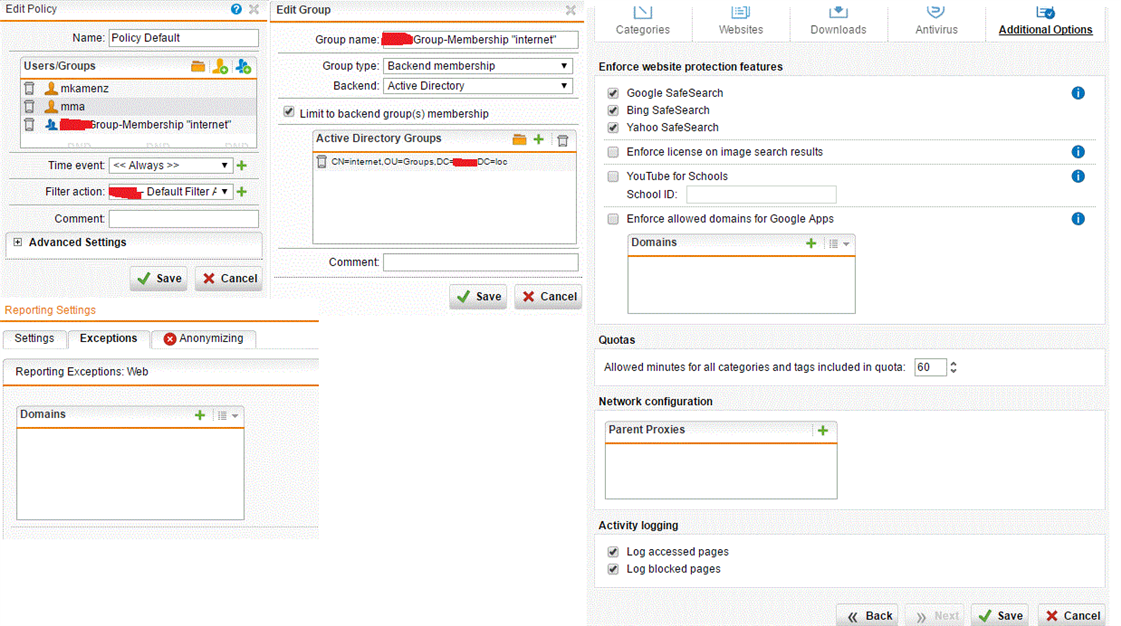Add new filter action with plus icon
Viewport: 1121px width, 626px height.
(x=242, y=192)
